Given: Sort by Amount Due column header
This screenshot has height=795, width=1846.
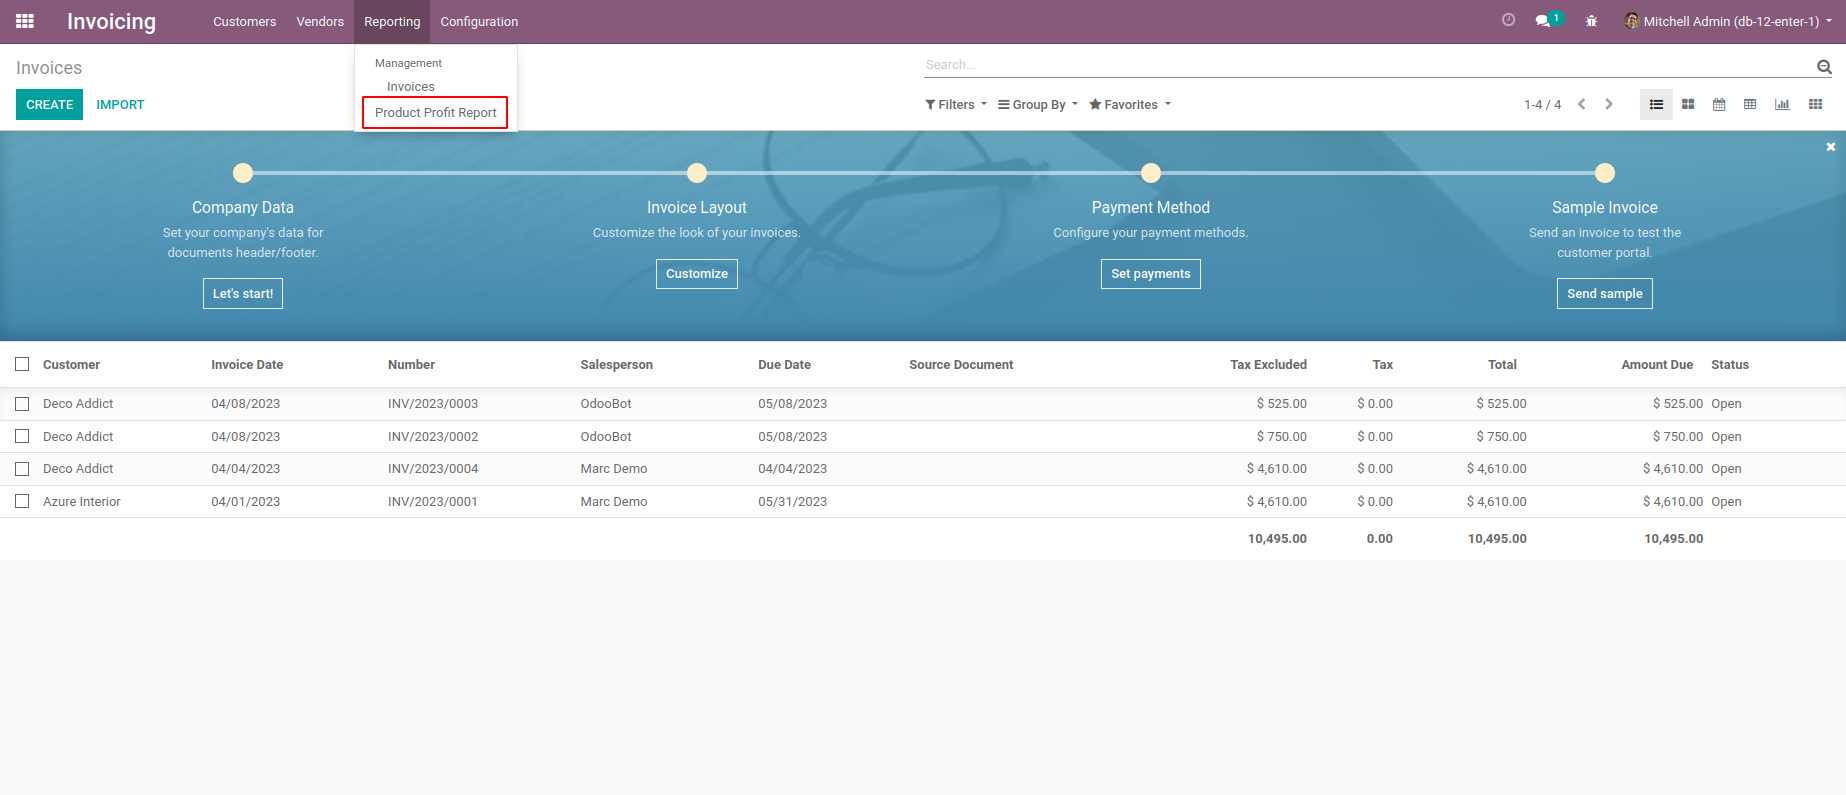Looking at the screenshot, I should point(1657,364).
